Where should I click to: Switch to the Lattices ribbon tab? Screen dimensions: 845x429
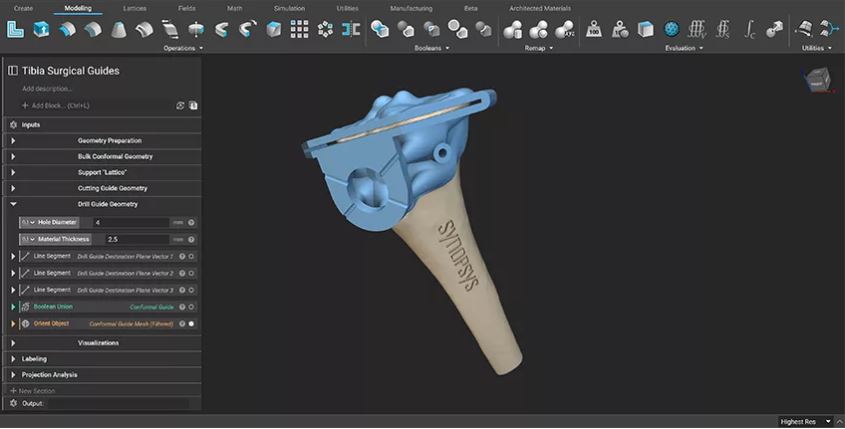(134, 8)
